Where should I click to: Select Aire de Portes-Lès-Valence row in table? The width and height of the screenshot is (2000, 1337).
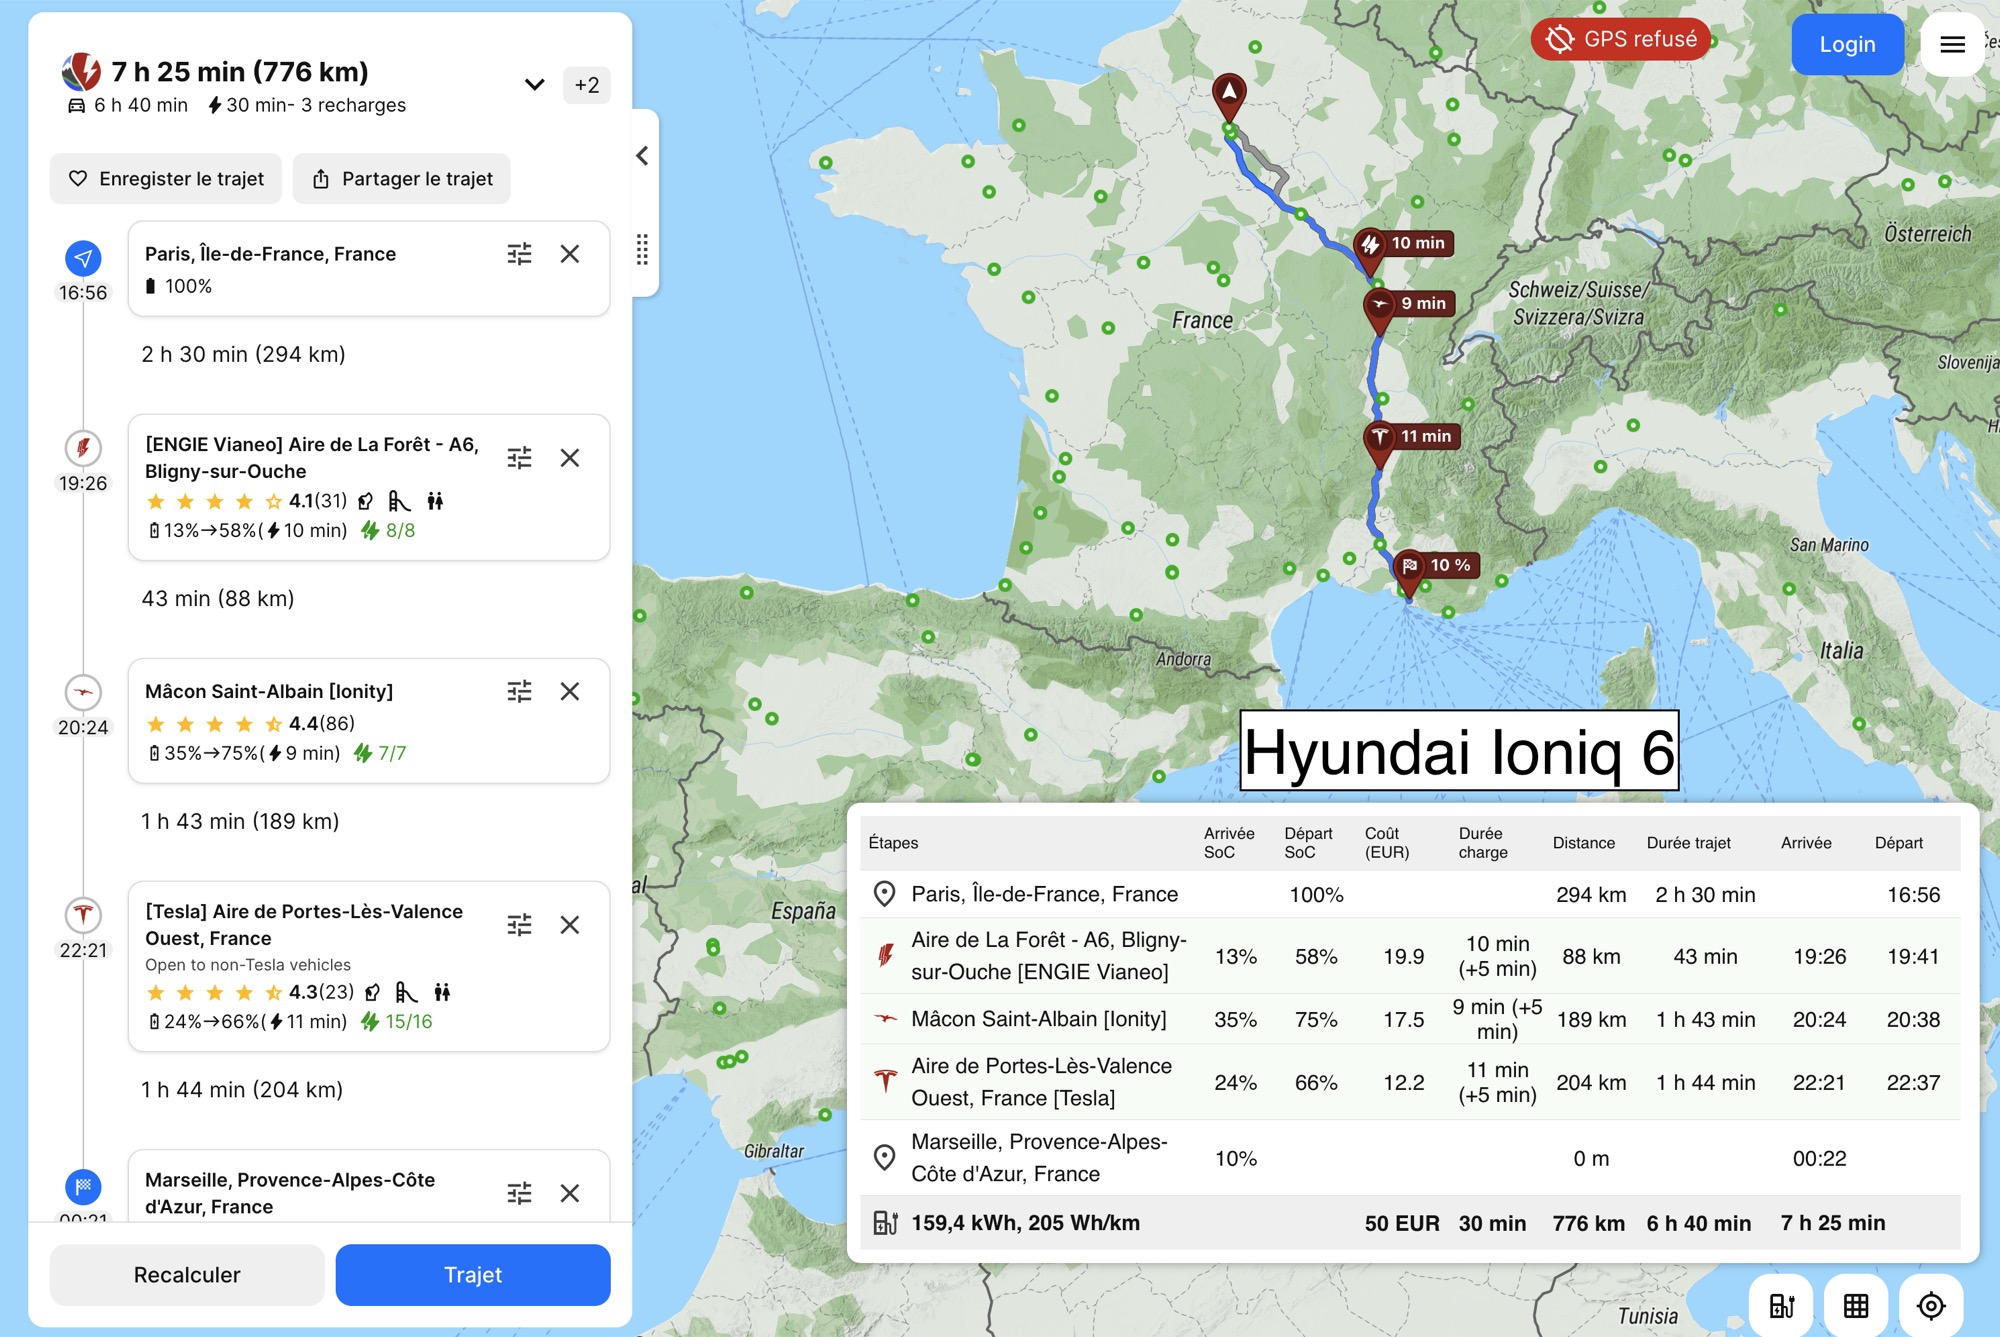point(1410,1082)
